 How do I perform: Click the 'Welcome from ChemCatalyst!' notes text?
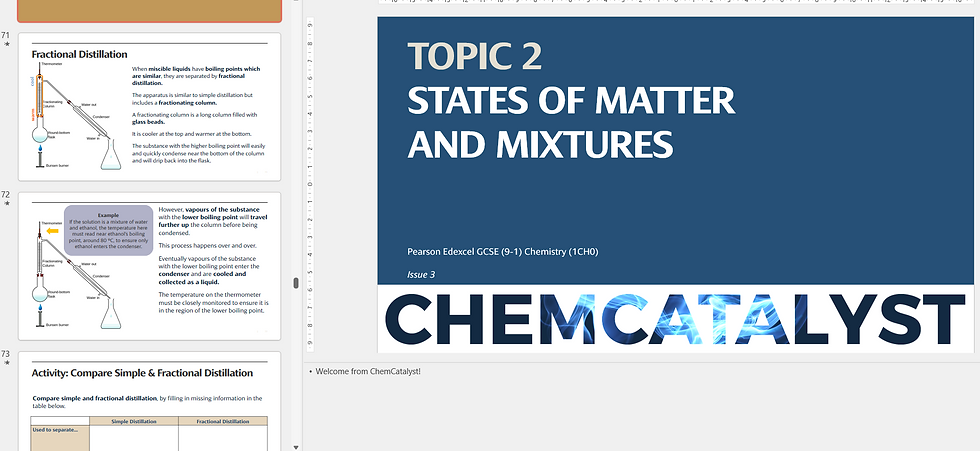pos(368,371)
